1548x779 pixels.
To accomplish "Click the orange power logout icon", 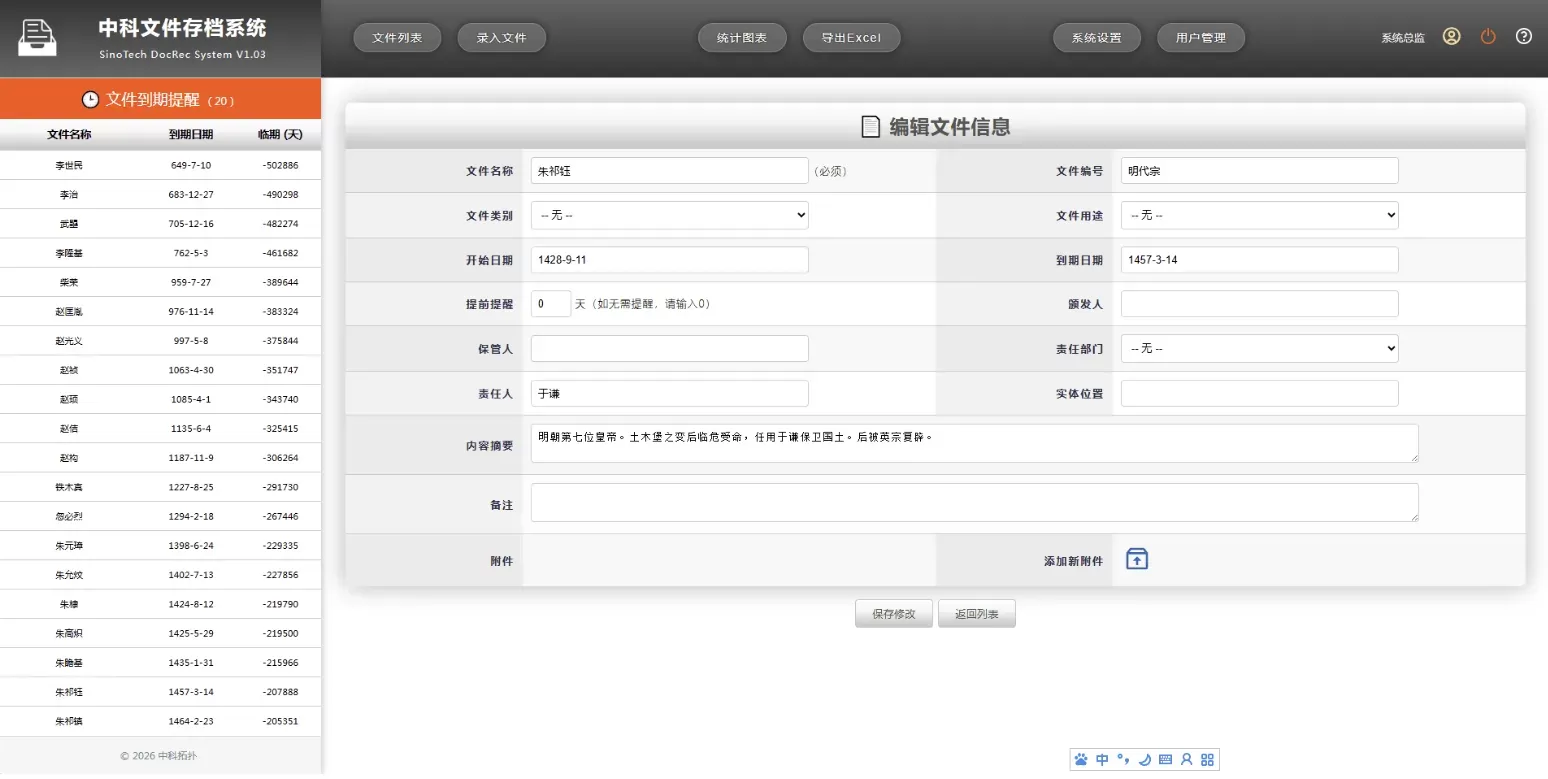I will pyautogui.click(x=1488, y=37).
